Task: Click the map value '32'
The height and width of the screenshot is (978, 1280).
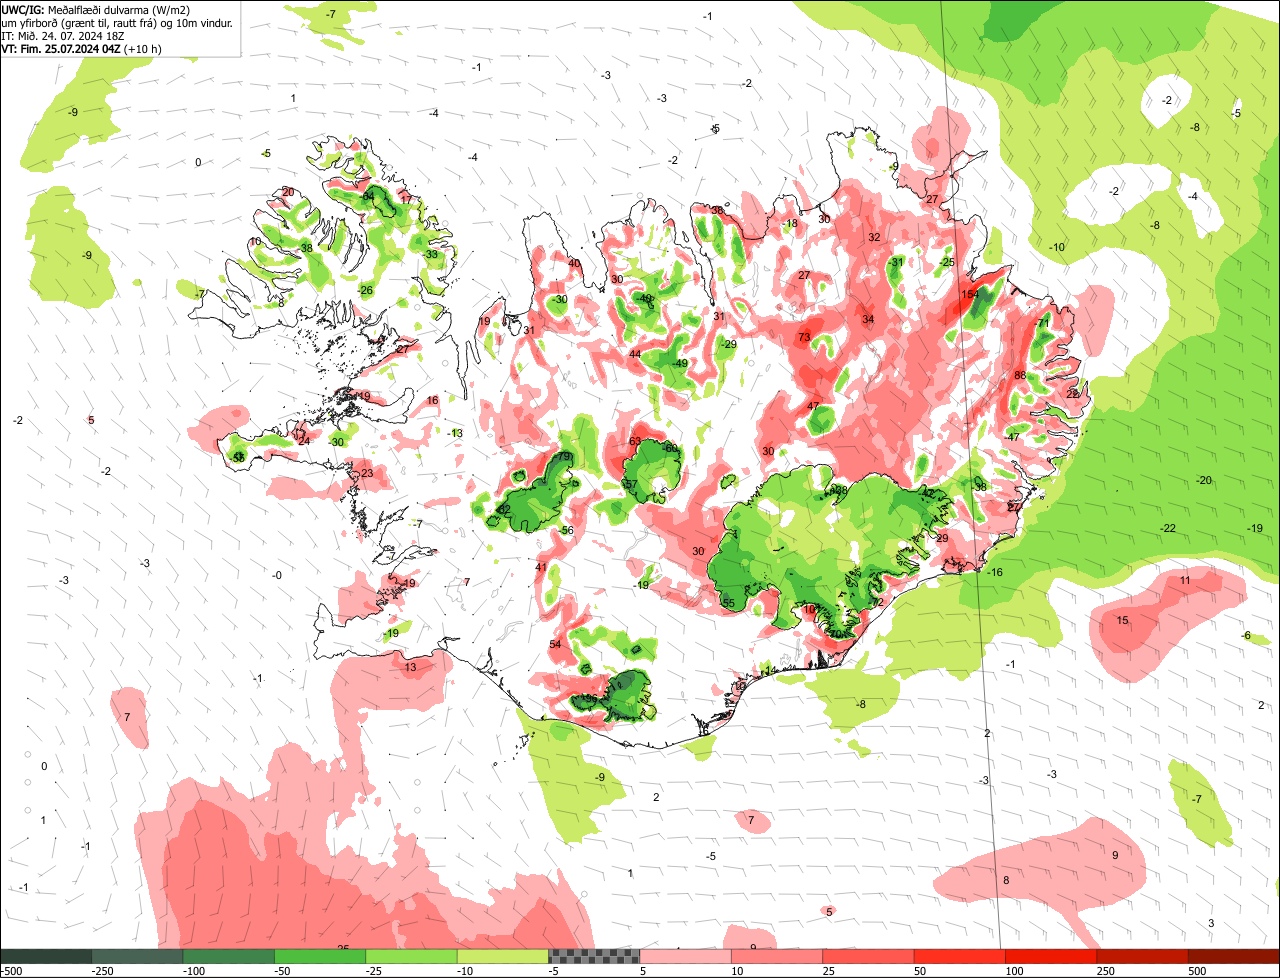Action: coord(874,237)
